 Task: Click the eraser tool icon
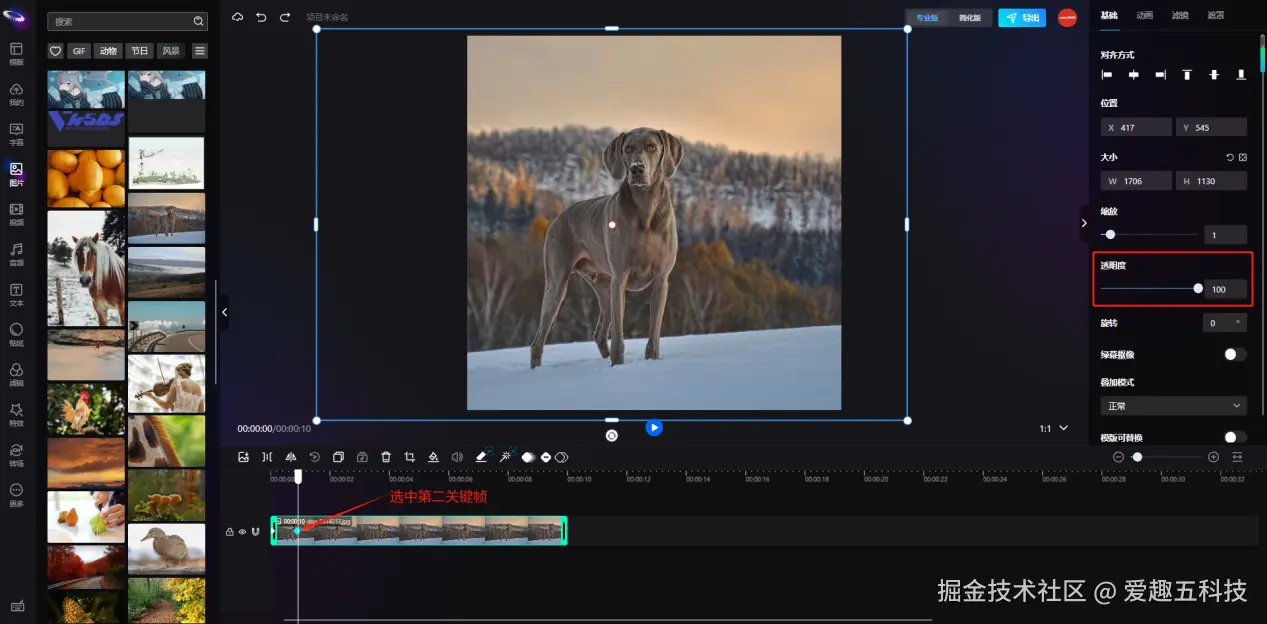click(481, 457)
